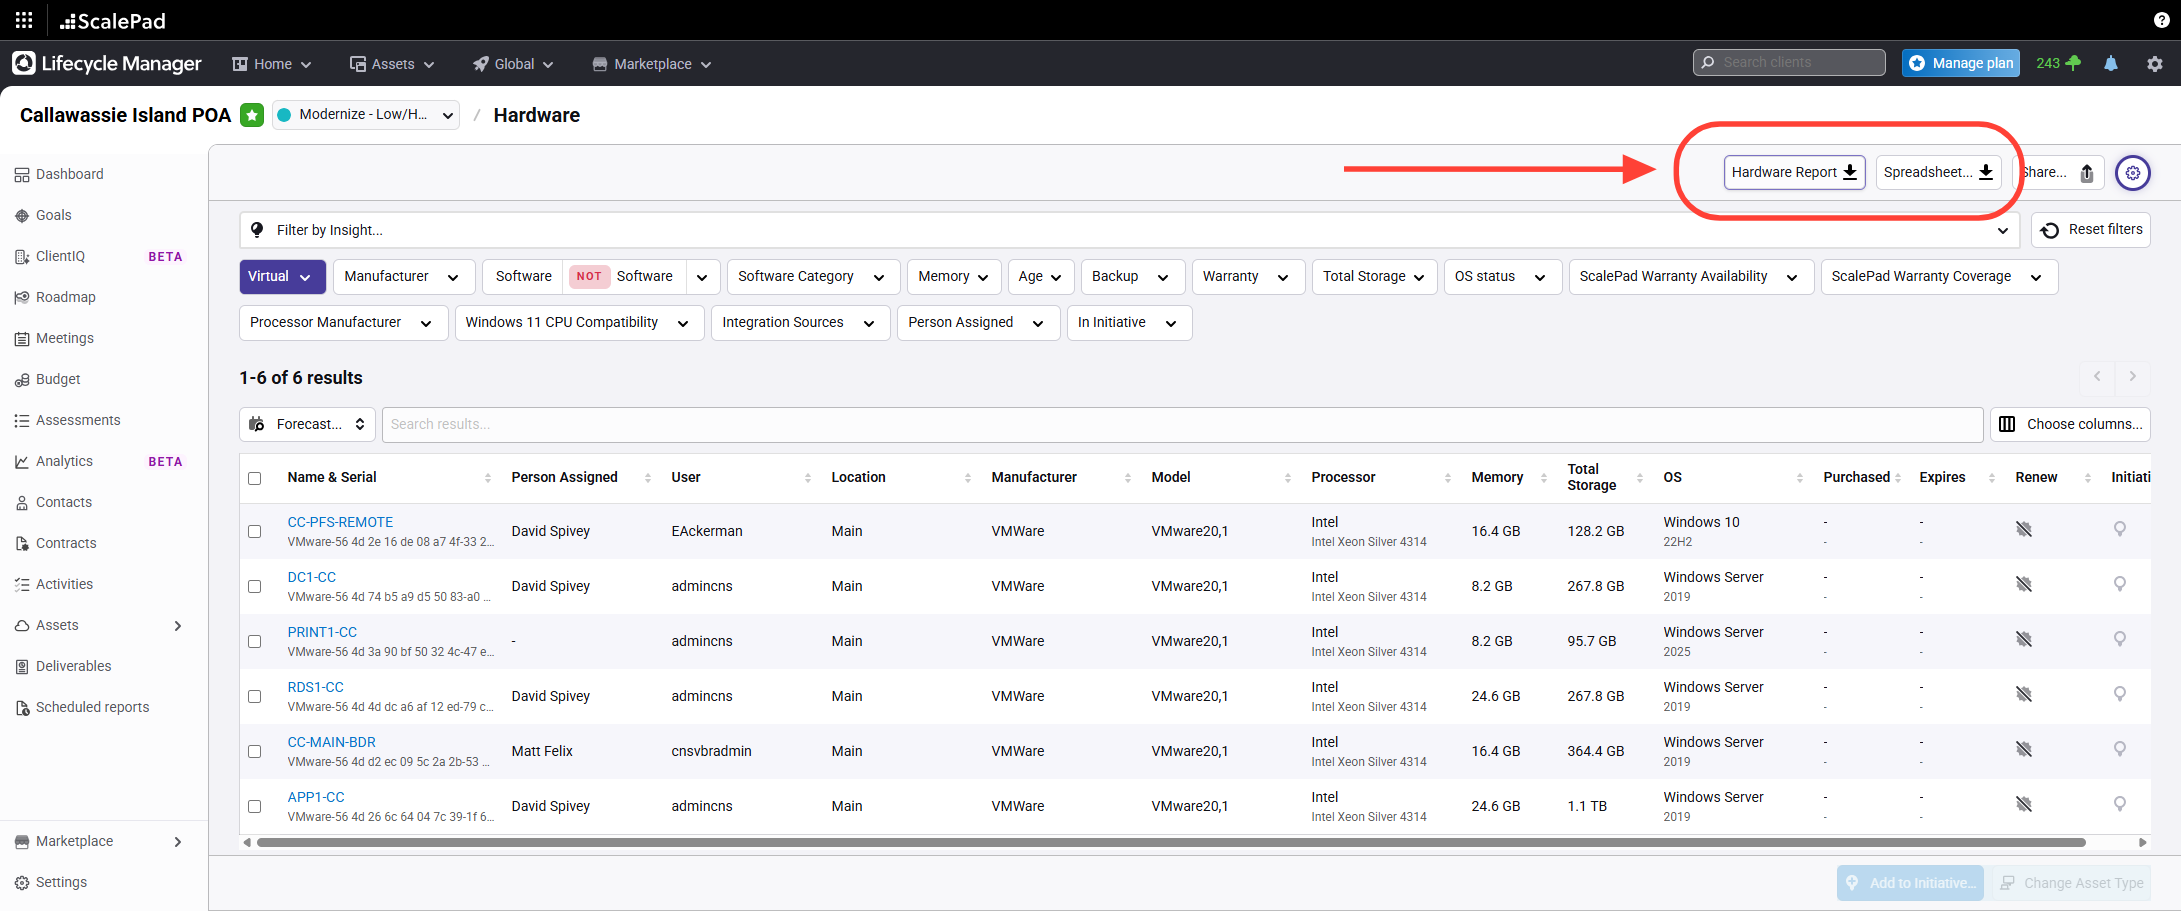Open the Assets menu in top navigation
2181x911 pixels.
pyautogui.click(x=392, y=64)
